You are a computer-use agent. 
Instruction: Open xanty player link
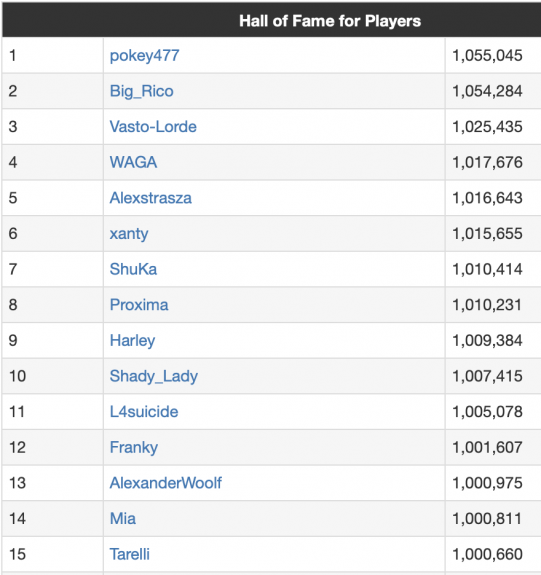129,234
